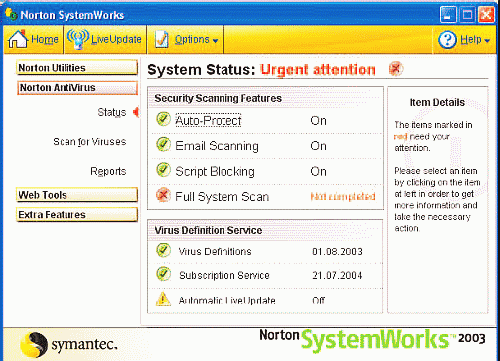This screenshot has height=361, width=500.
Task: Select the Script Blocking On status
Action: [318, 171]
